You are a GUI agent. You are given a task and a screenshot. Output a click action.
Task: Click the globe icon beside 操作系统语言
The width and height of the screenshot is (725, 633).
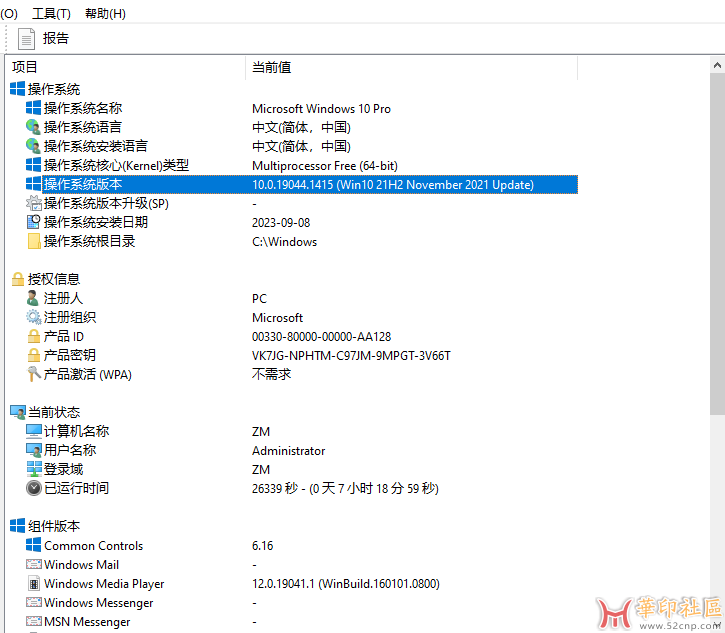click(x=33, y=127)
